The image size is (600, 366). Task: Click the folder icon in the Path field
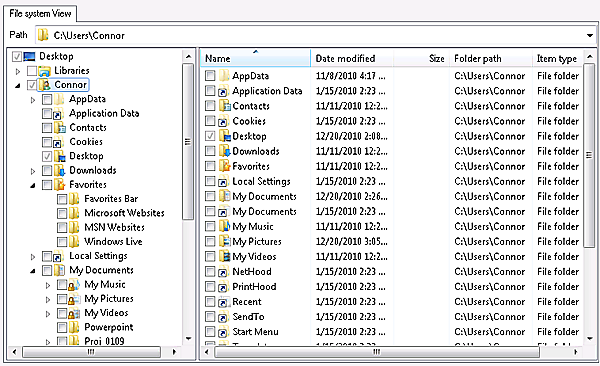tap(44, 35)
